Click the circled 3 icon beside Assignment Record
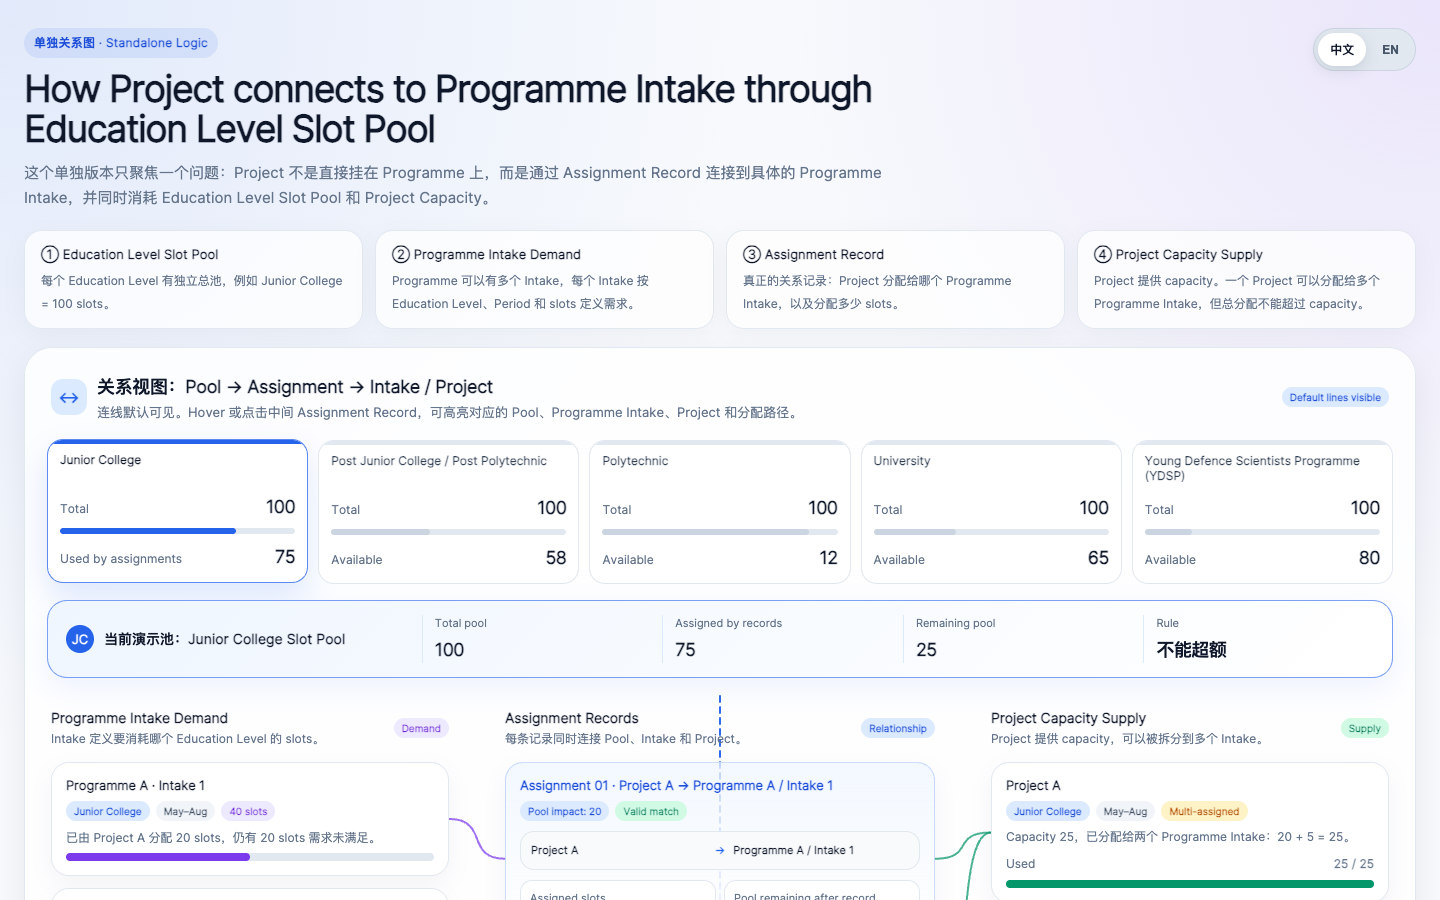This screenshot has height=900, width=1440. click(x=752, y=255)
